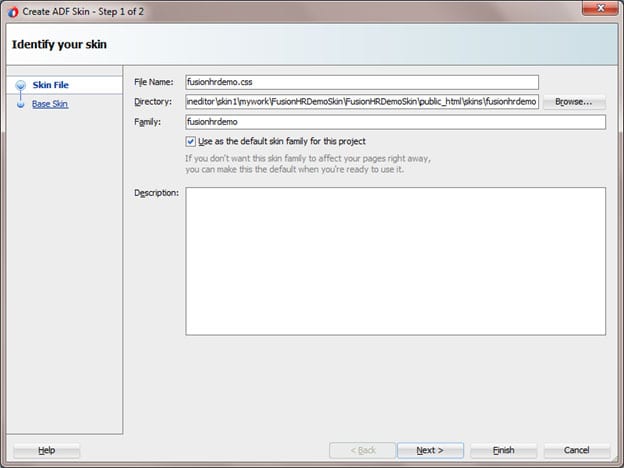
Task: Click the Create ADF Skin title bar icon
Action: [12, 11]
